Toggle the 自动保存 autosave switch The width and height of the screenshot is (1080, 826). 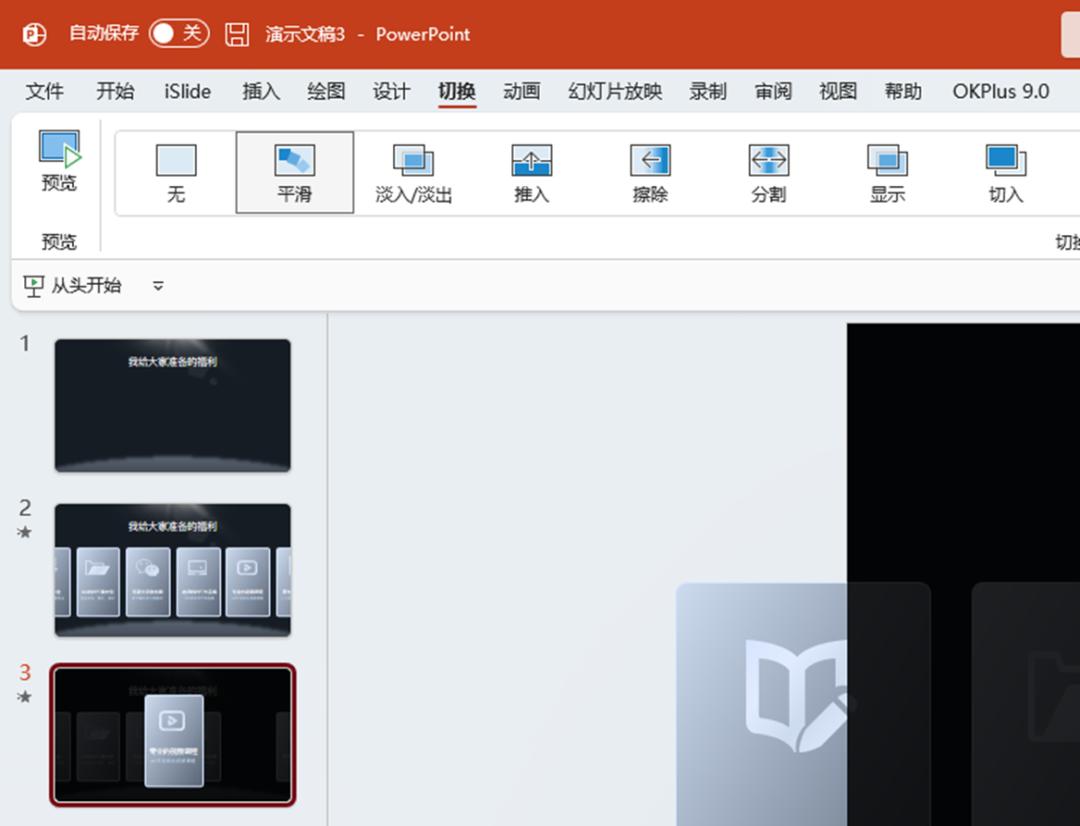[178, 34]
